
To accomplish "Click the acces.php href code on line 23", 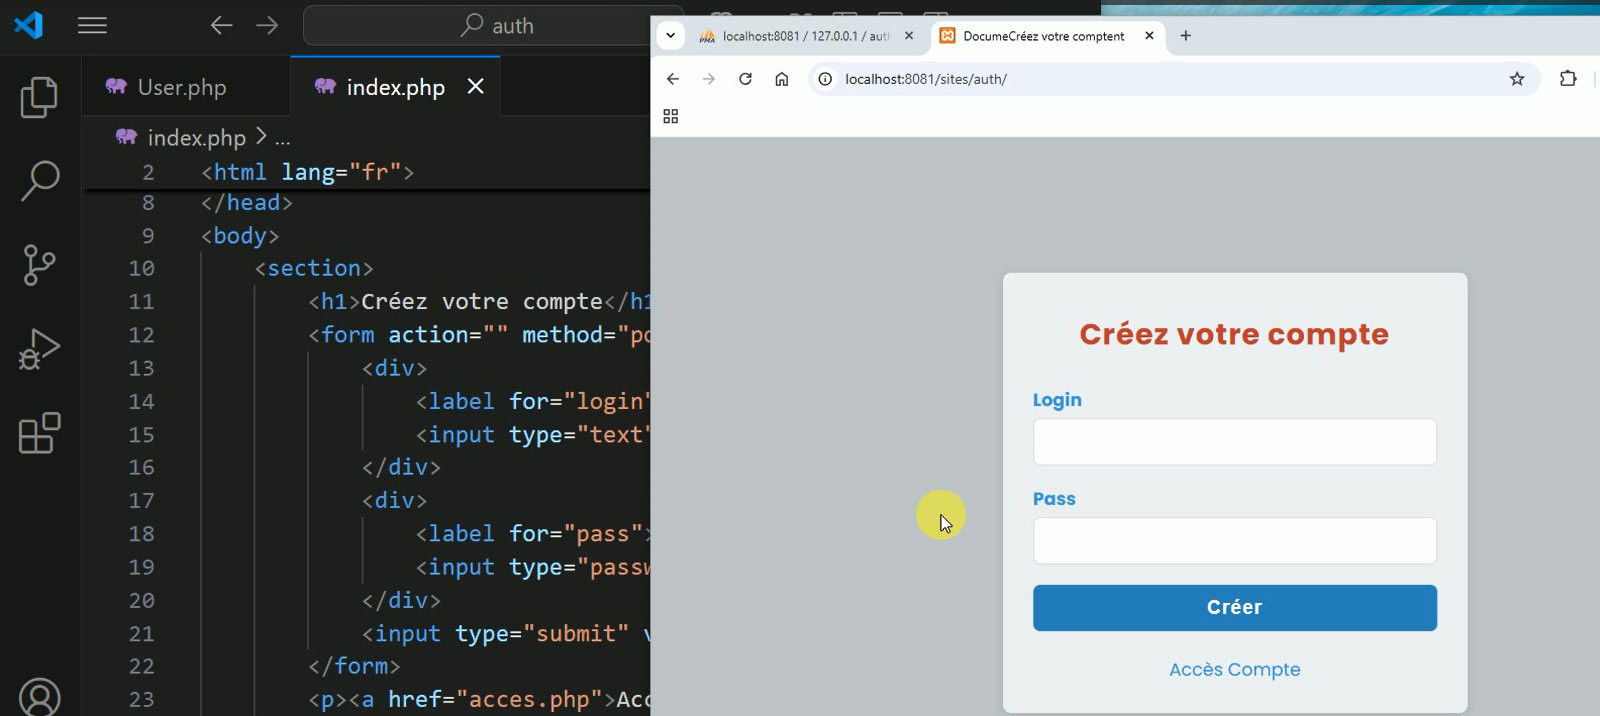I will [480, 699].
